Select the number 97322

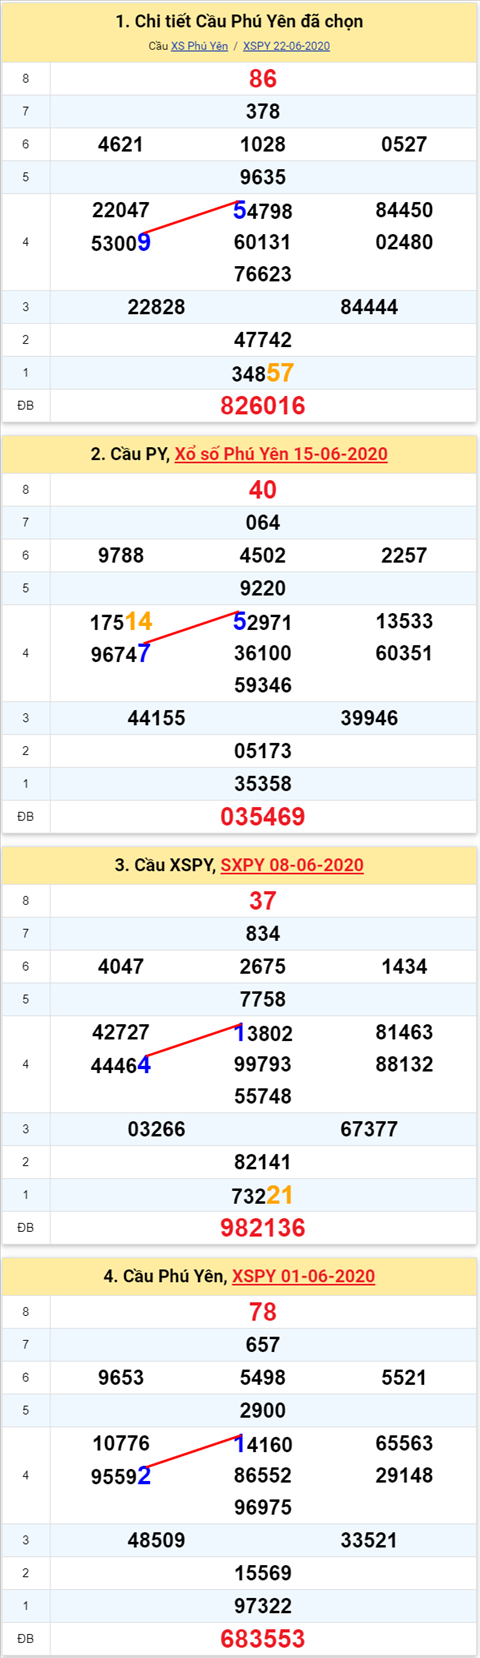pos(263,1606)
